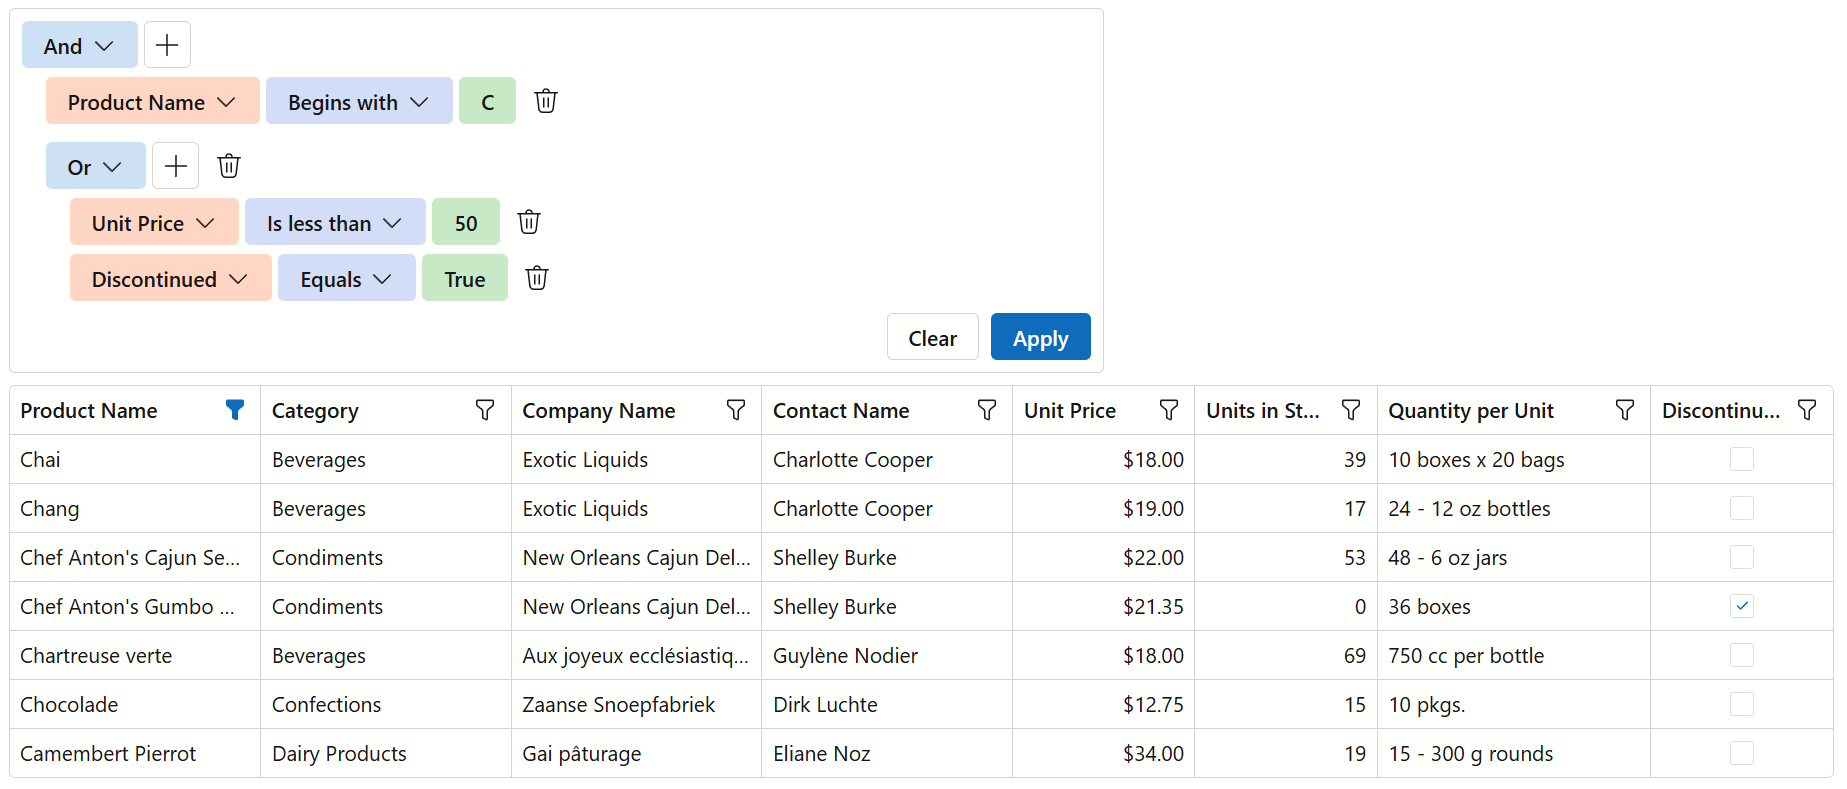Apply the filter expression
This screenshot has height=789, width=1847.
click(x=1041, y=337)
